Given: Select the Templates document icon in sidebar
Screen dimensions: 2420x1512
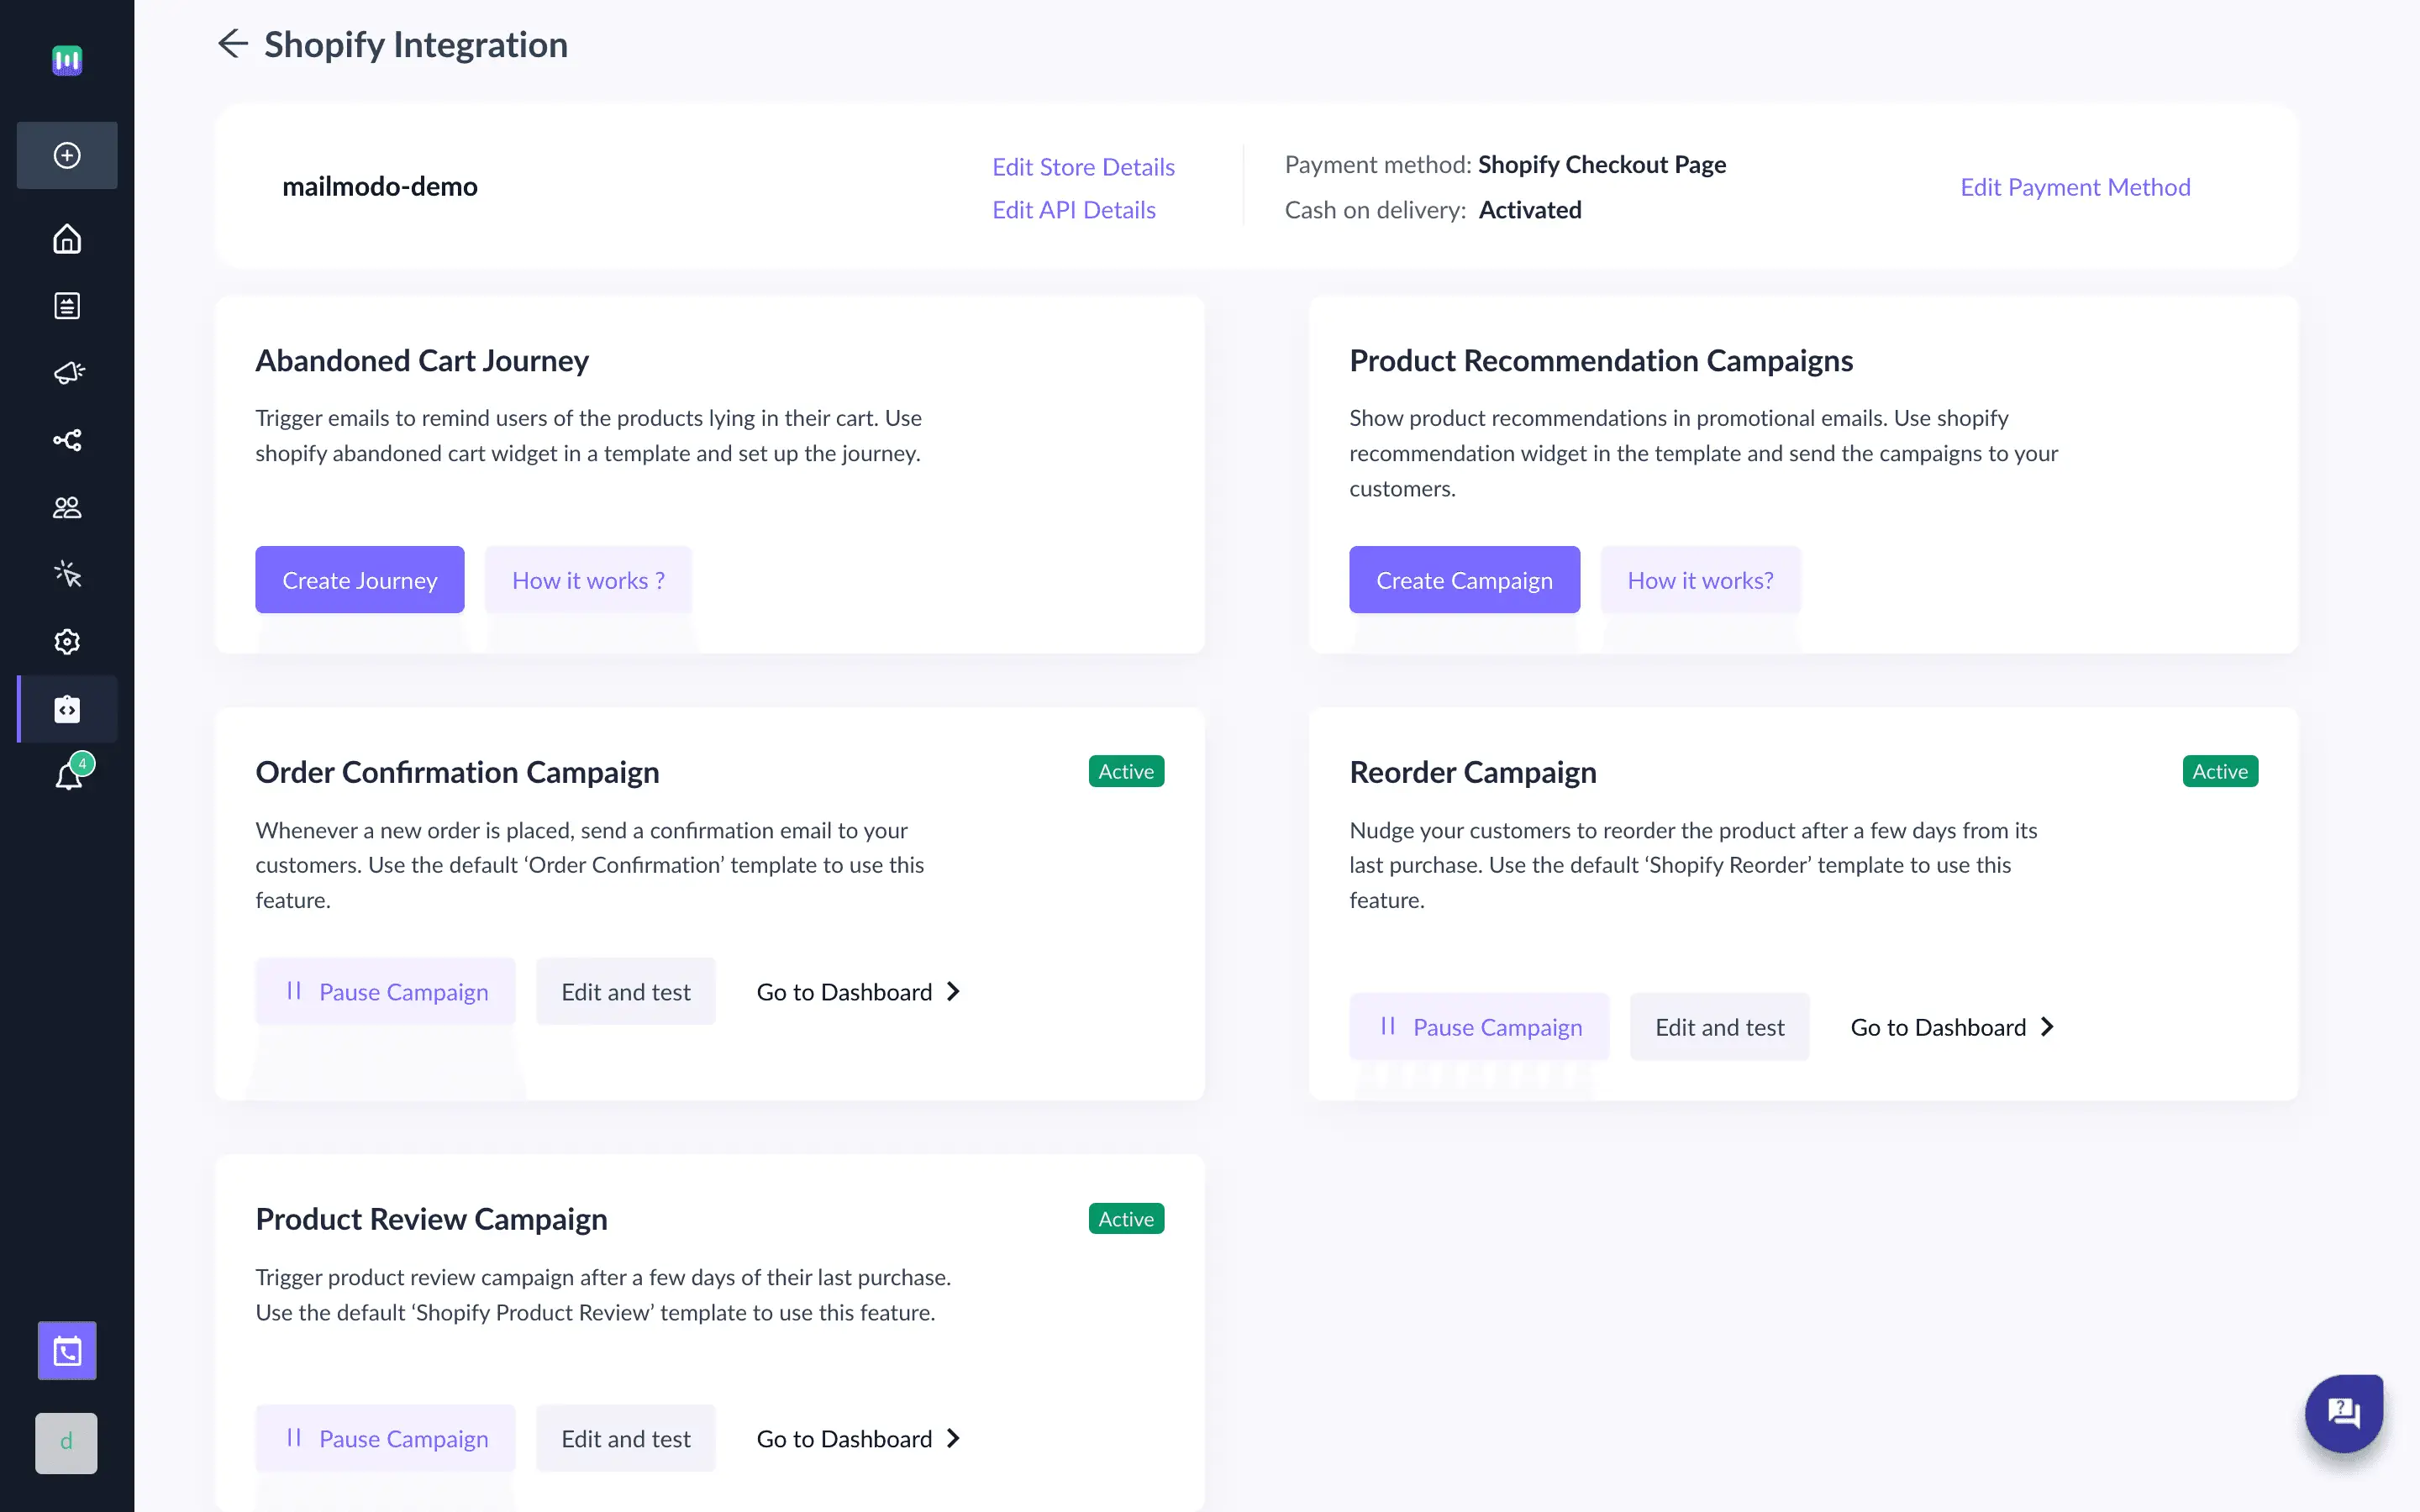Looking at the screenshot, I should tap(66, 306).
